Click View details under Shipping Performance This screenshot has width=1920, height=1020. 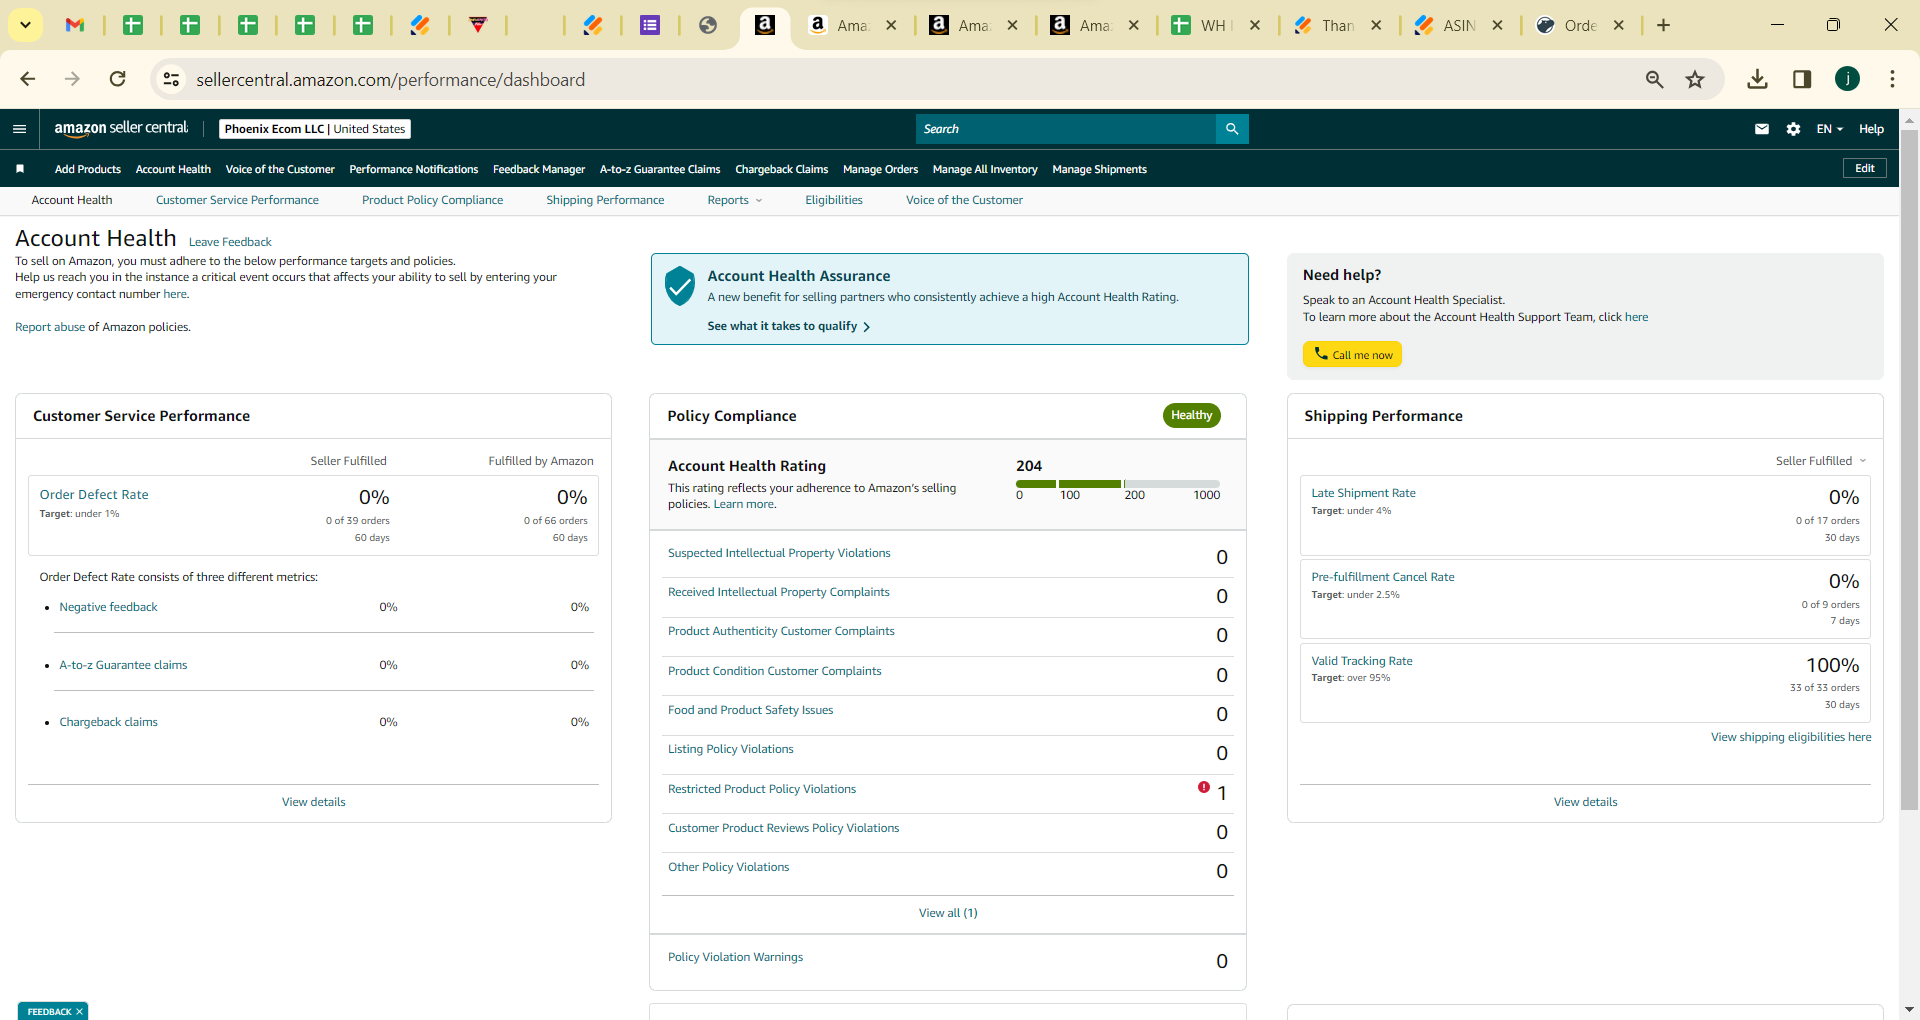tap(1585, 802)
